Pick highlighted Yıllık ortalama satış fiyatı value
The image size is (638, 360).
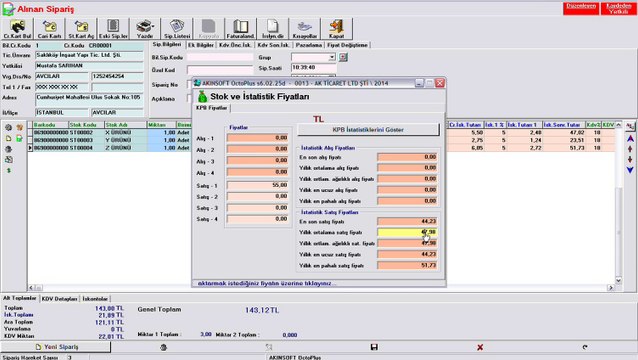pyautogui.click(x=407, y=232)
